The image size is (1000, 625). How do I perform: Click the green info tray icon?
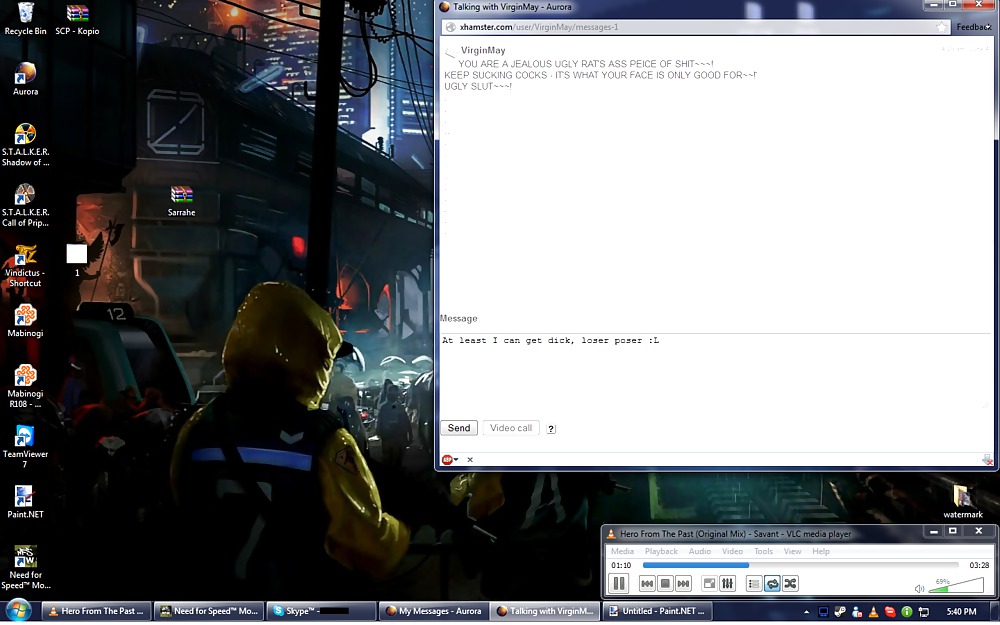click(x=906, y=612)
